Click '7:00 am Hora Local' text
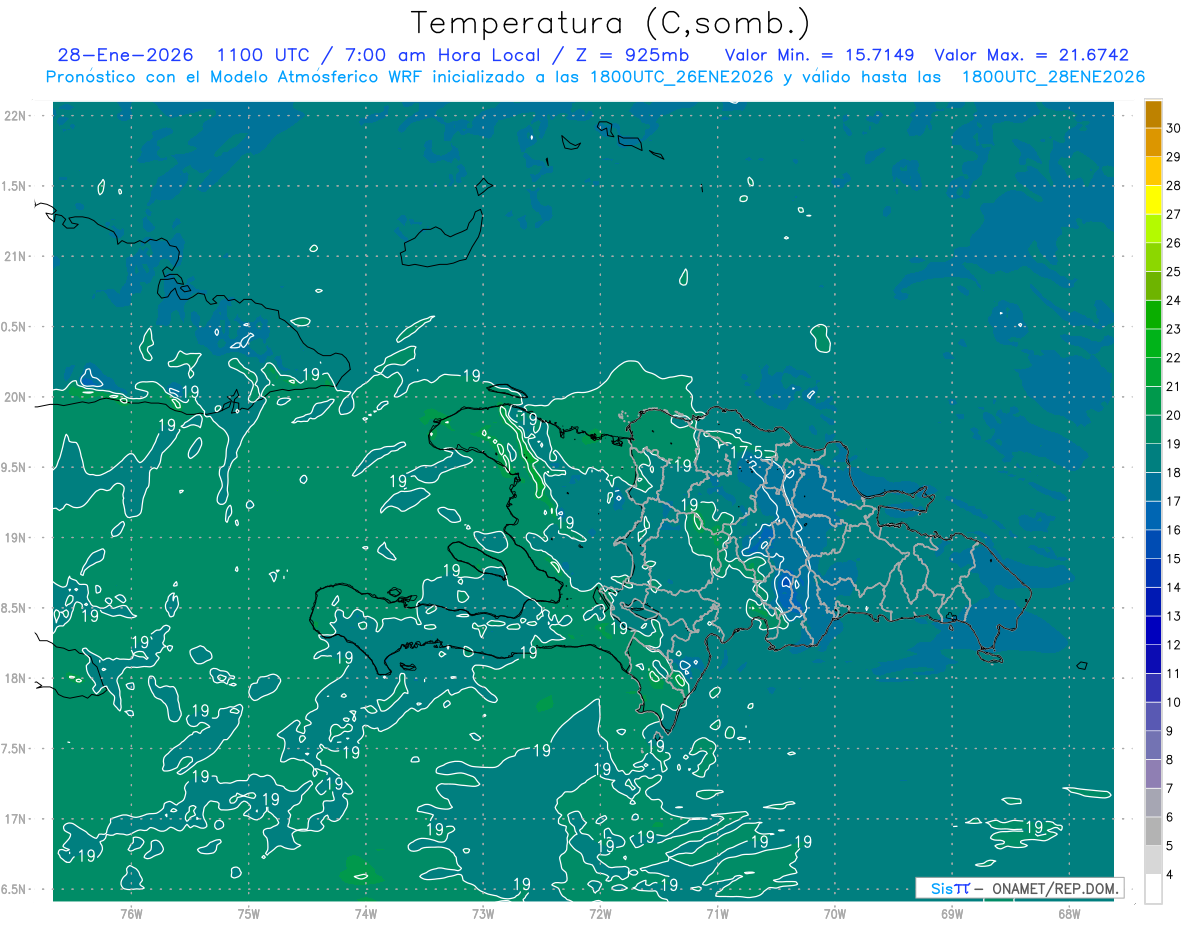The image size is (1200, 927). pyautogui.click(x=443, y=56)
